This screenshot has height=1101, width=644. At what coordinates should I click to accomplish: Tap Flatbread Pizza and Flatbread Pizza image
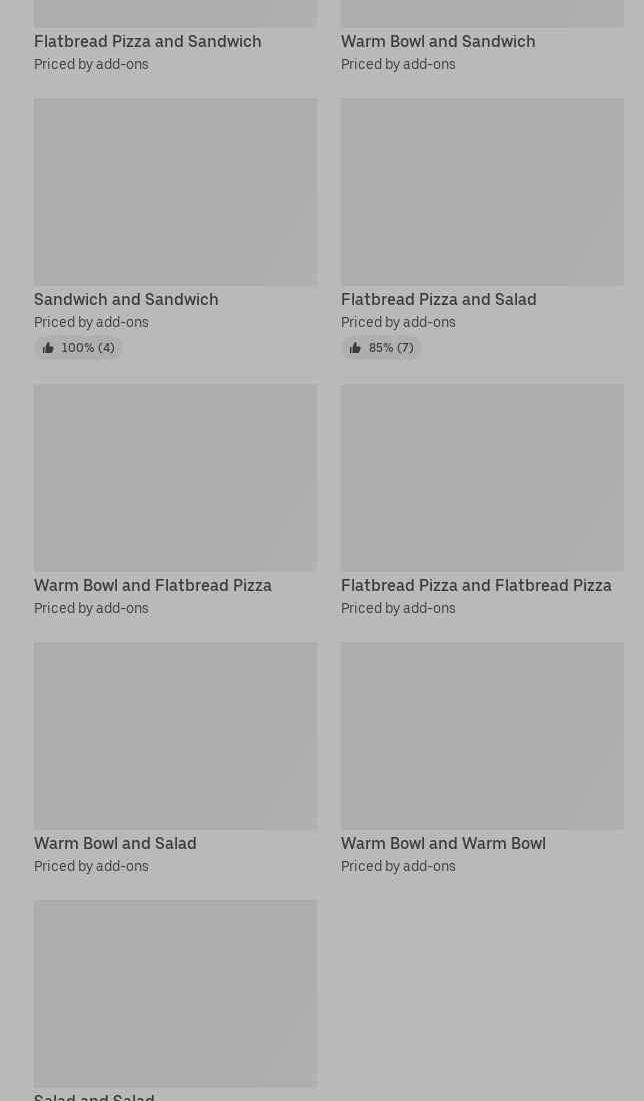pyautogui.click(x=482, y=478)
